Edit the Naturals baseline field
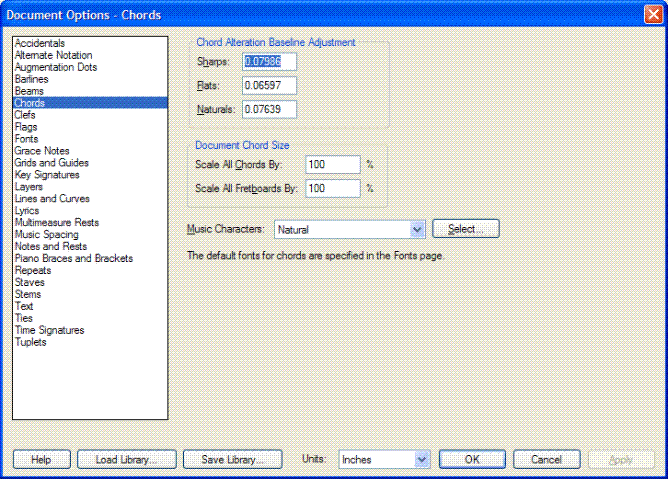 (x=268, y=110)
